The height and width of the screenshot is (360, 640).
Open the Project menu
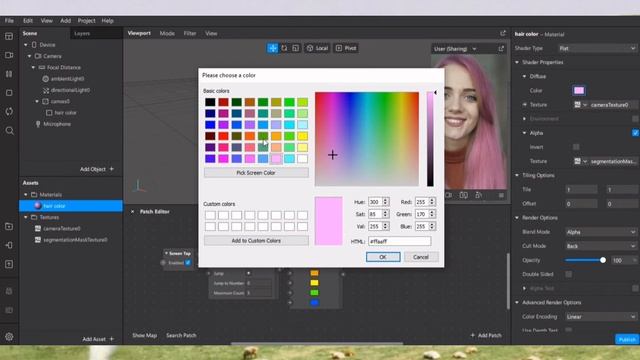coord(86,20)
